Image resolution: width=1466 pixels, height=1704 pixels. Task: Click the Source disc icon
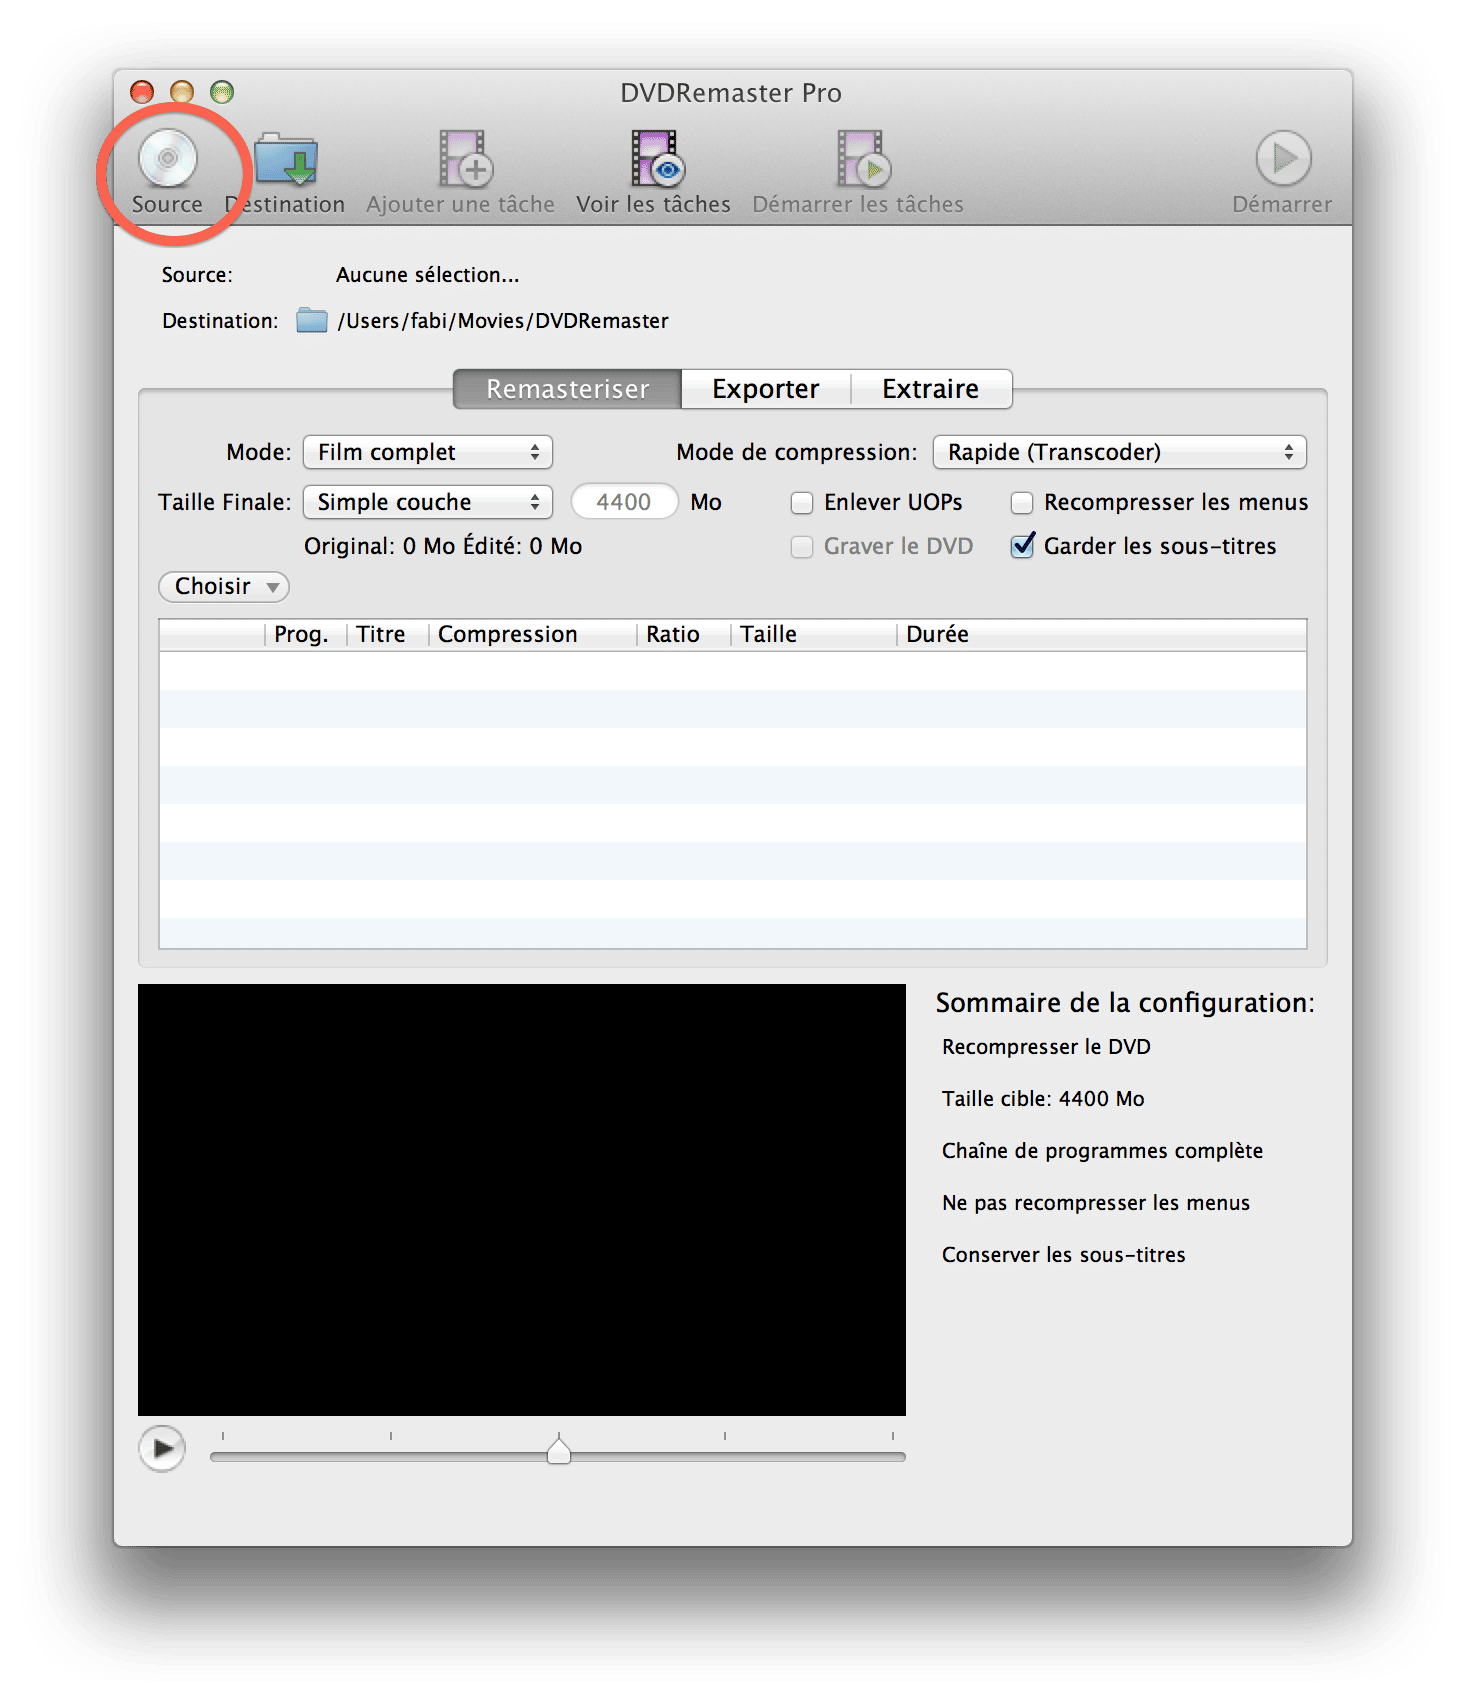[168, 158]
